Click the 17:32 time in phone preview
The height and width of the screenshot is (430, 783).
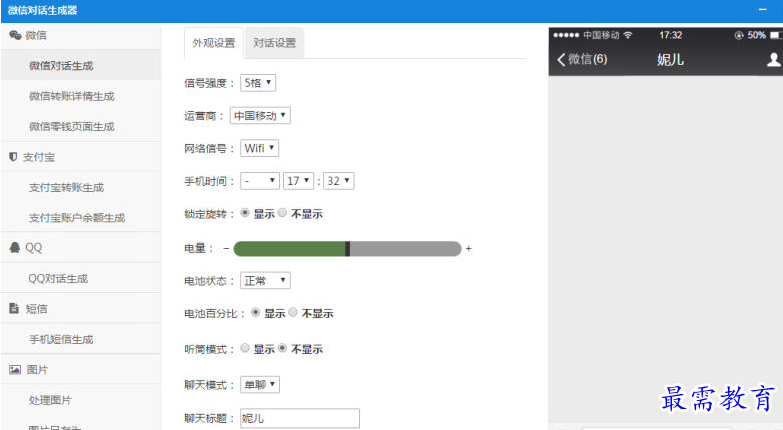(670, 35)
